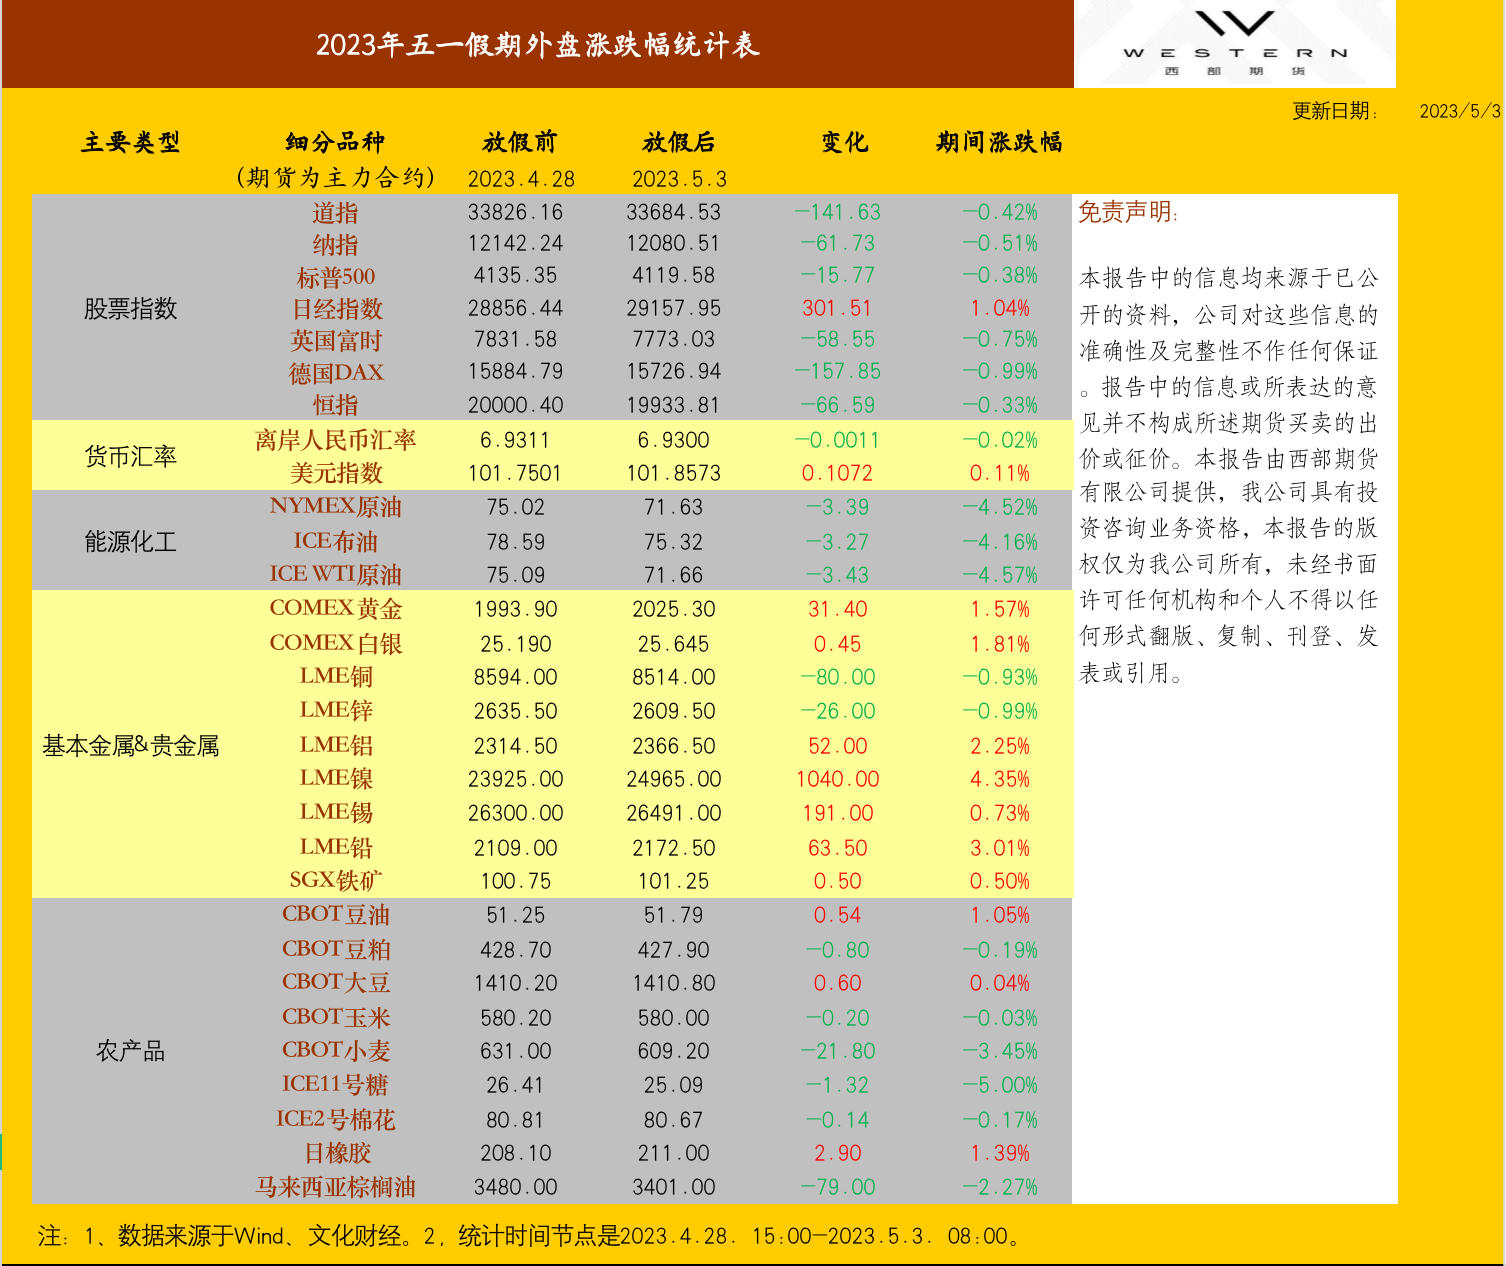Select the 期间涨跌幅 column header
Viewport: 1506px width, 1266px height.
999,142
